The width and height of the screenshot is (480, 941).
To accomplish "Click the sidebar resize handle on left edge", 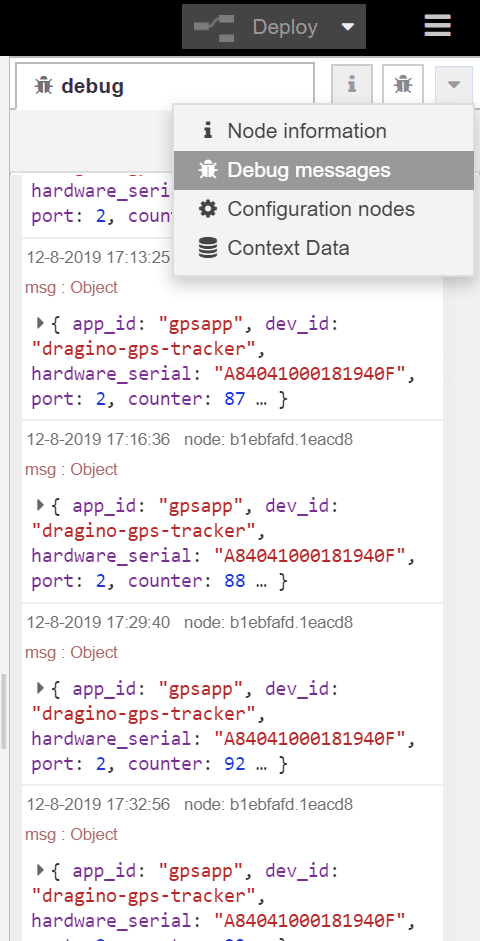I will tap(4, 711).
